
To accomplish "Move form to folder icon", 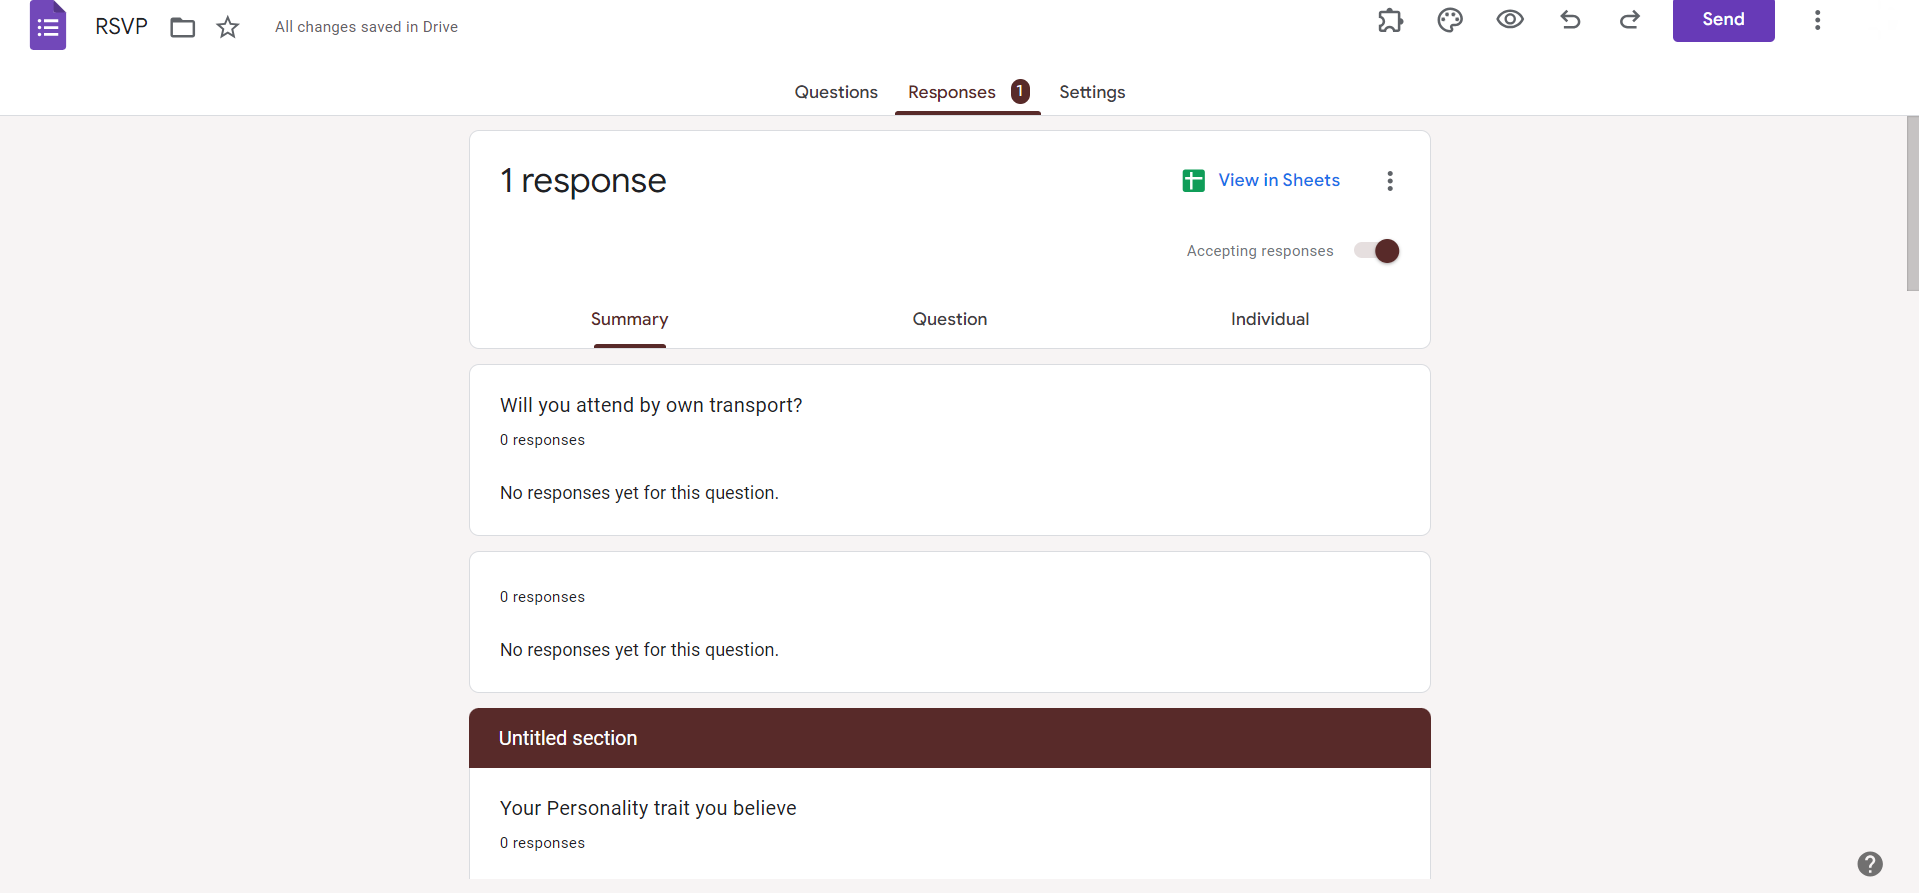I will click(182, 27).
